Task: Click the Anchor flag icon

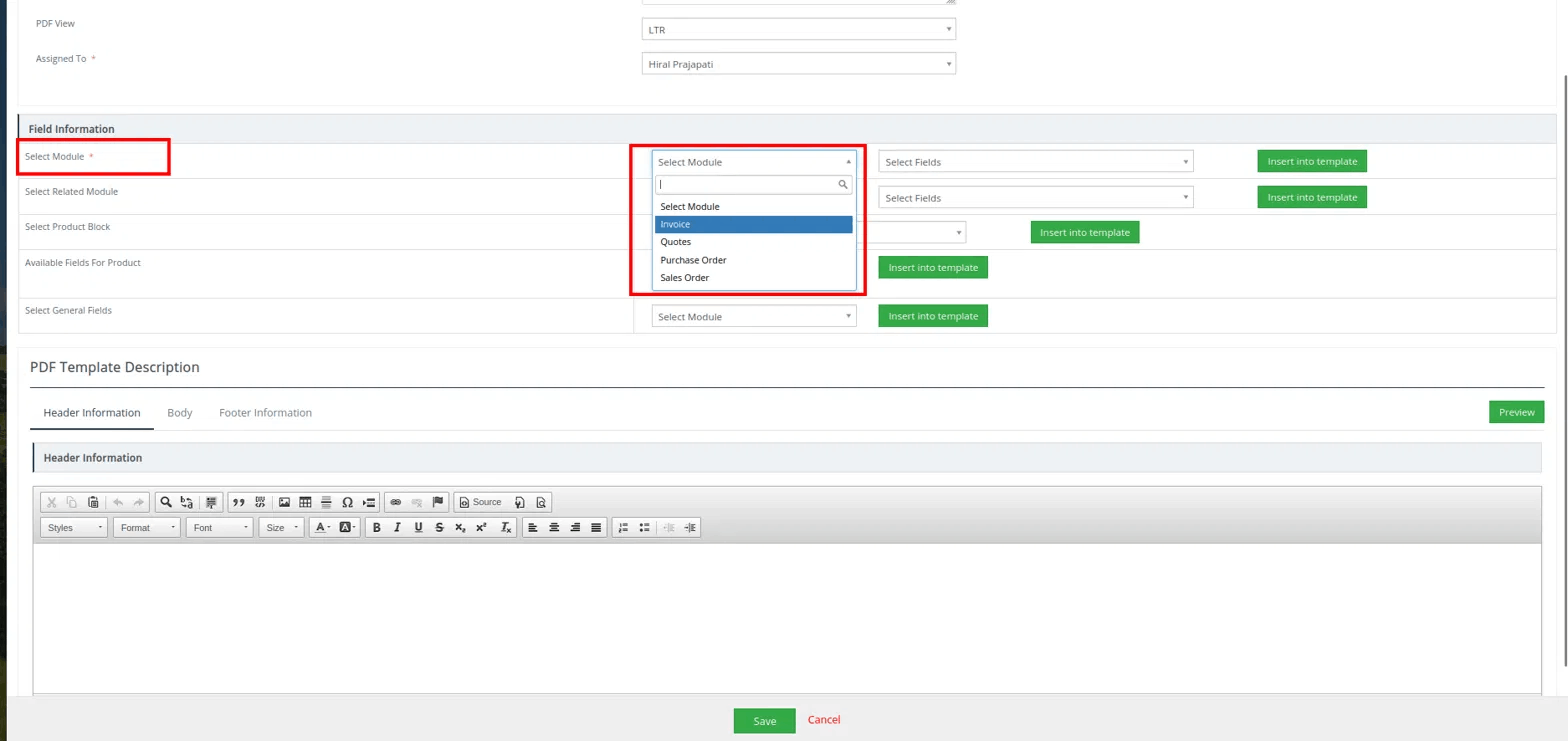Action: 437,502
